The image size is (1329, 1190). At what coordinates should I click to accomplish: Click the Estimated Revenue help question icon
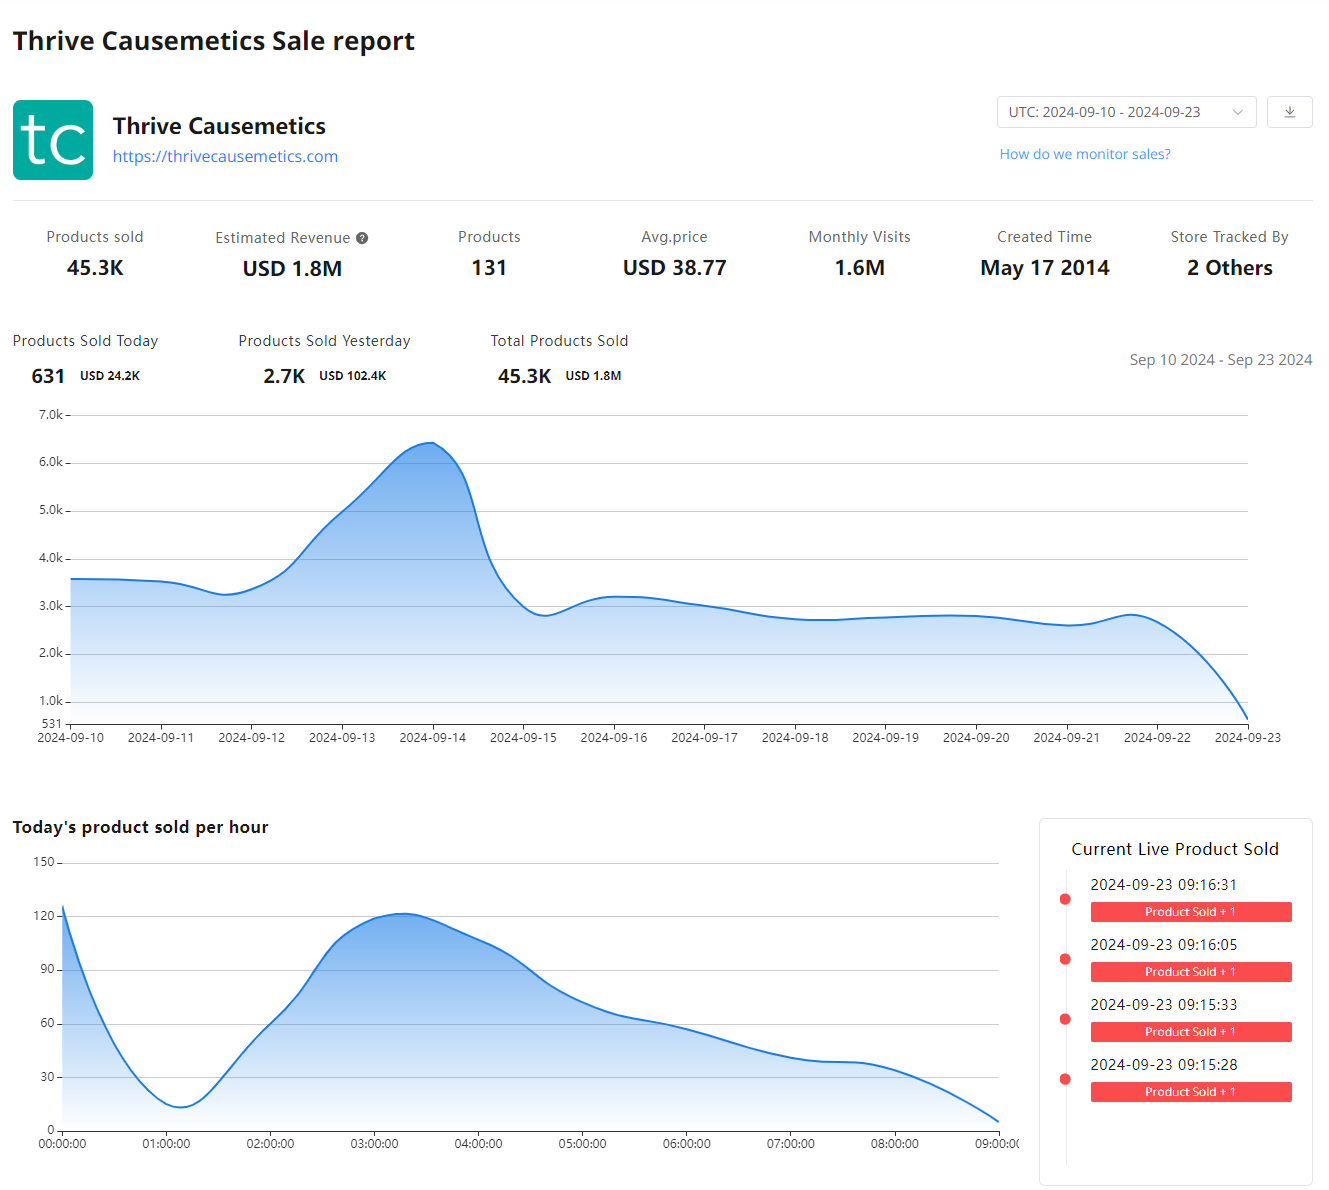tap(362, 238)
